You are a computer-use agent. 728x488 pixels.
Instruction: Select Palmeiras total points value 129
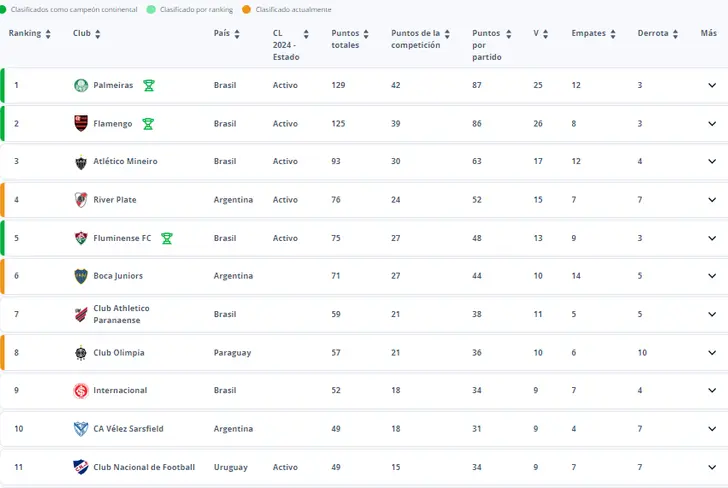coord(338,85)
